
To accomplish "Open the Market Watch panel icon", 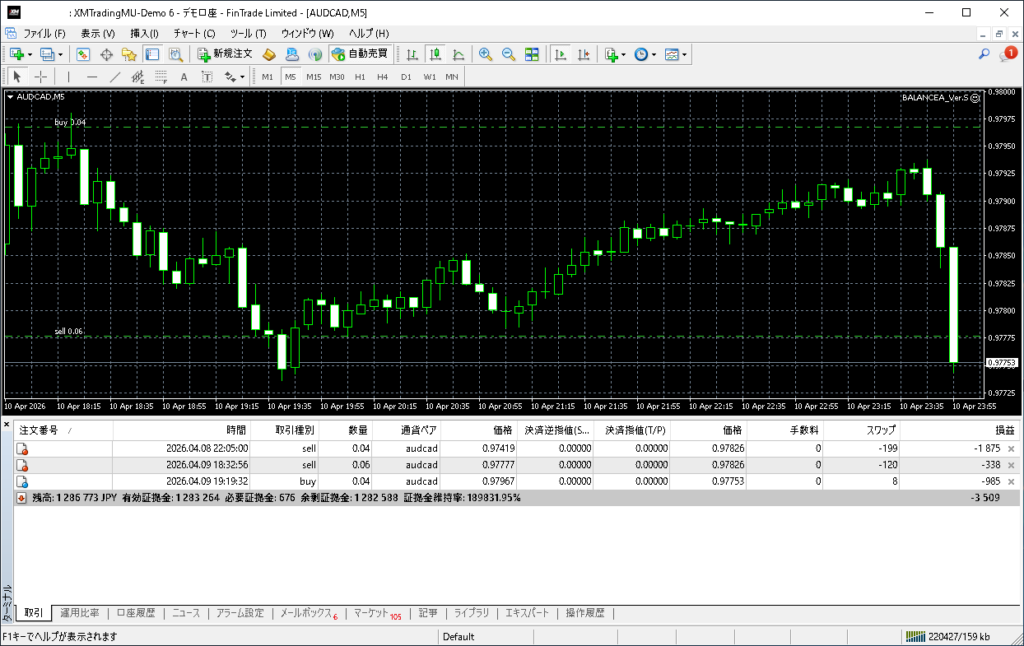I will (x=83, y=54).
